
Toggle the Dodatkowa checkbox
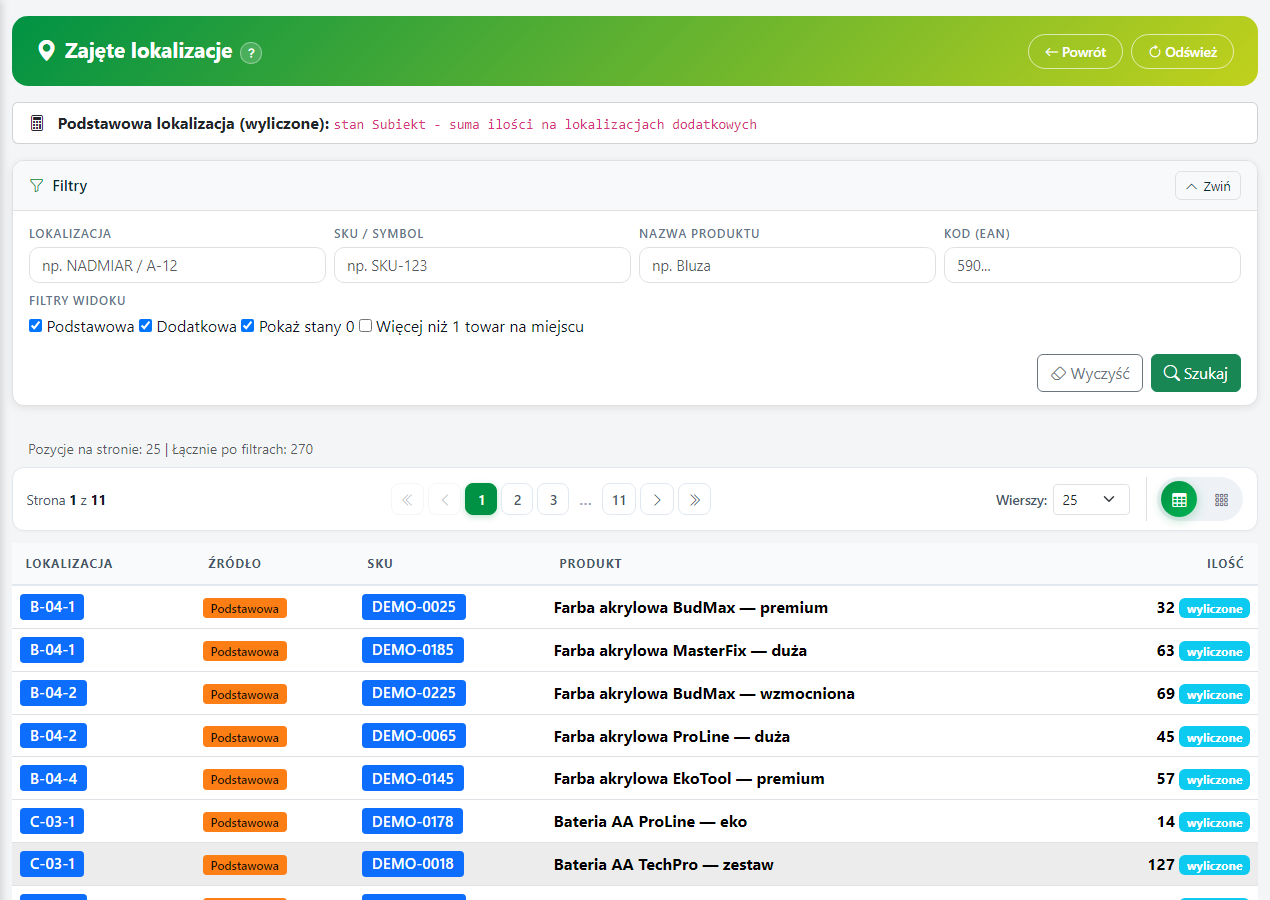146,326
